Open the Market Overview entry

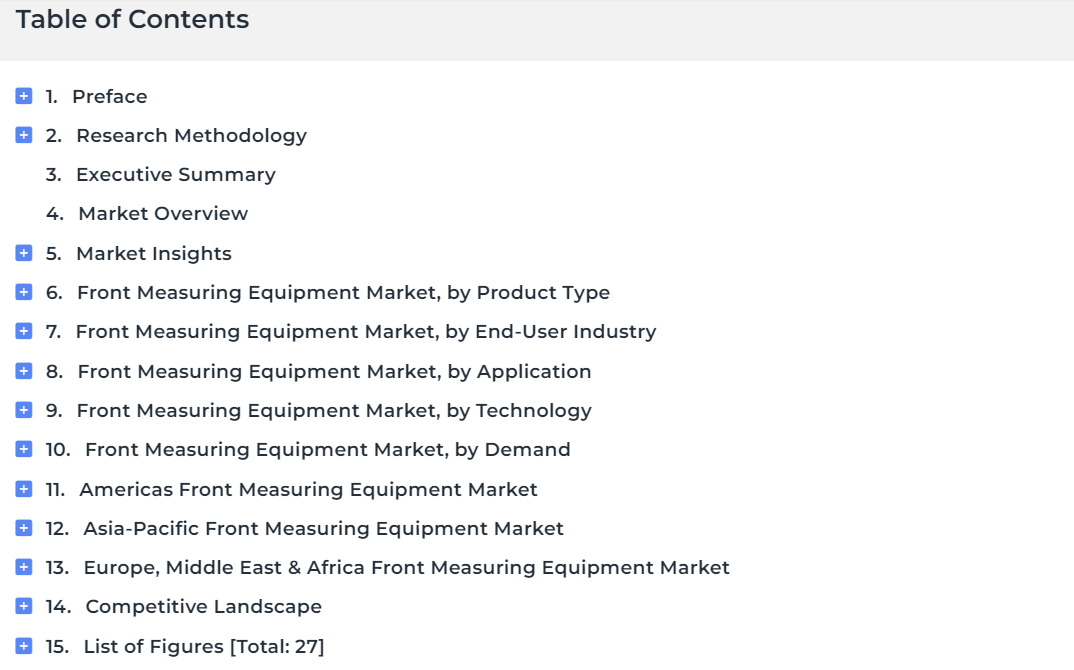(x=163, y=214)
